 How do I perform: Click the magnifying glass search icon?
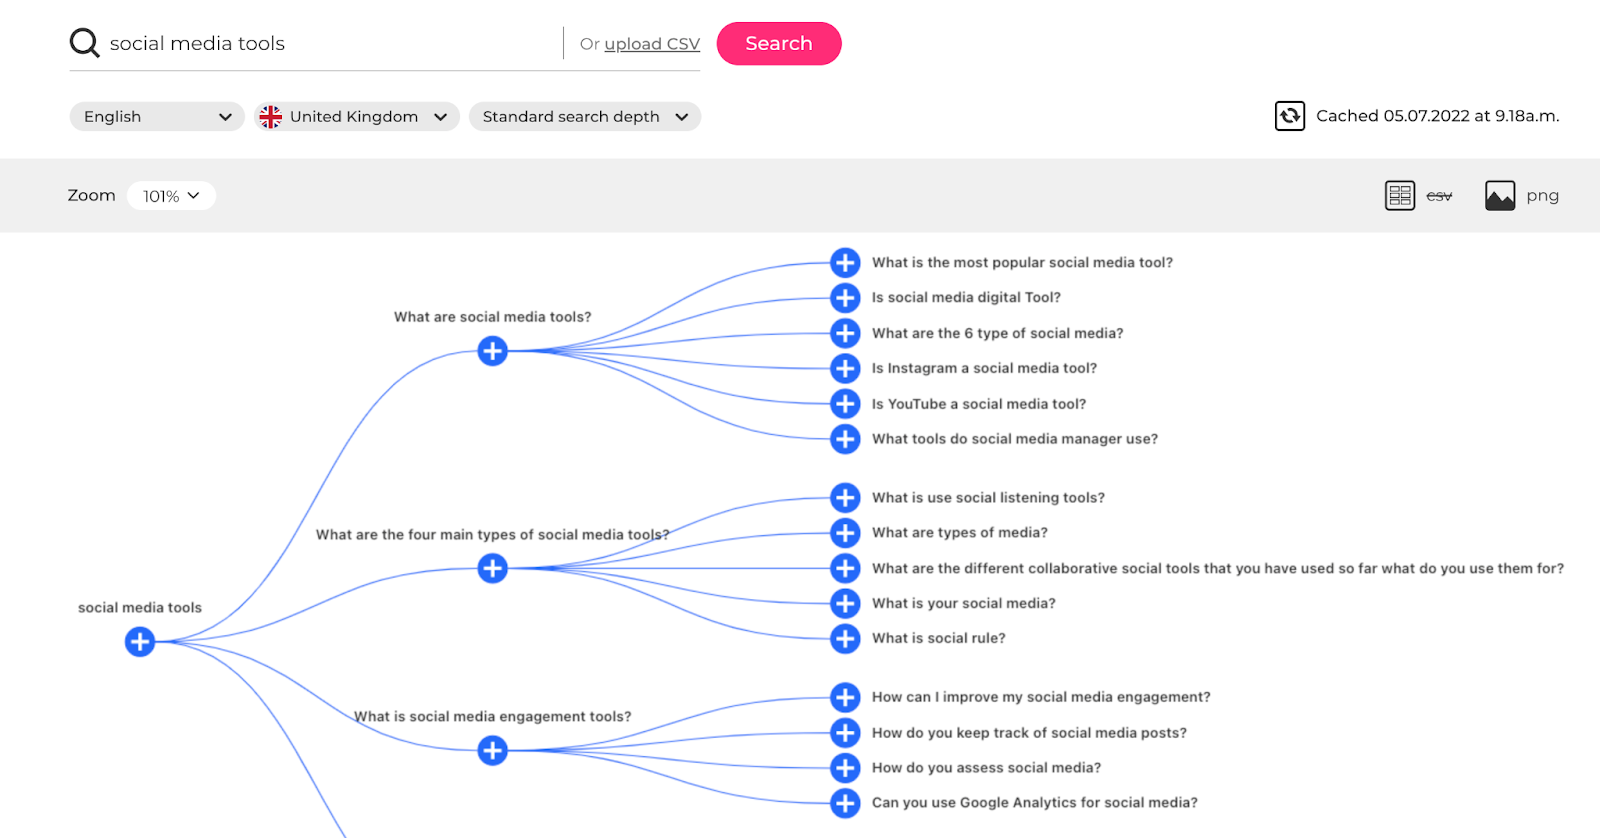(84, 42)
